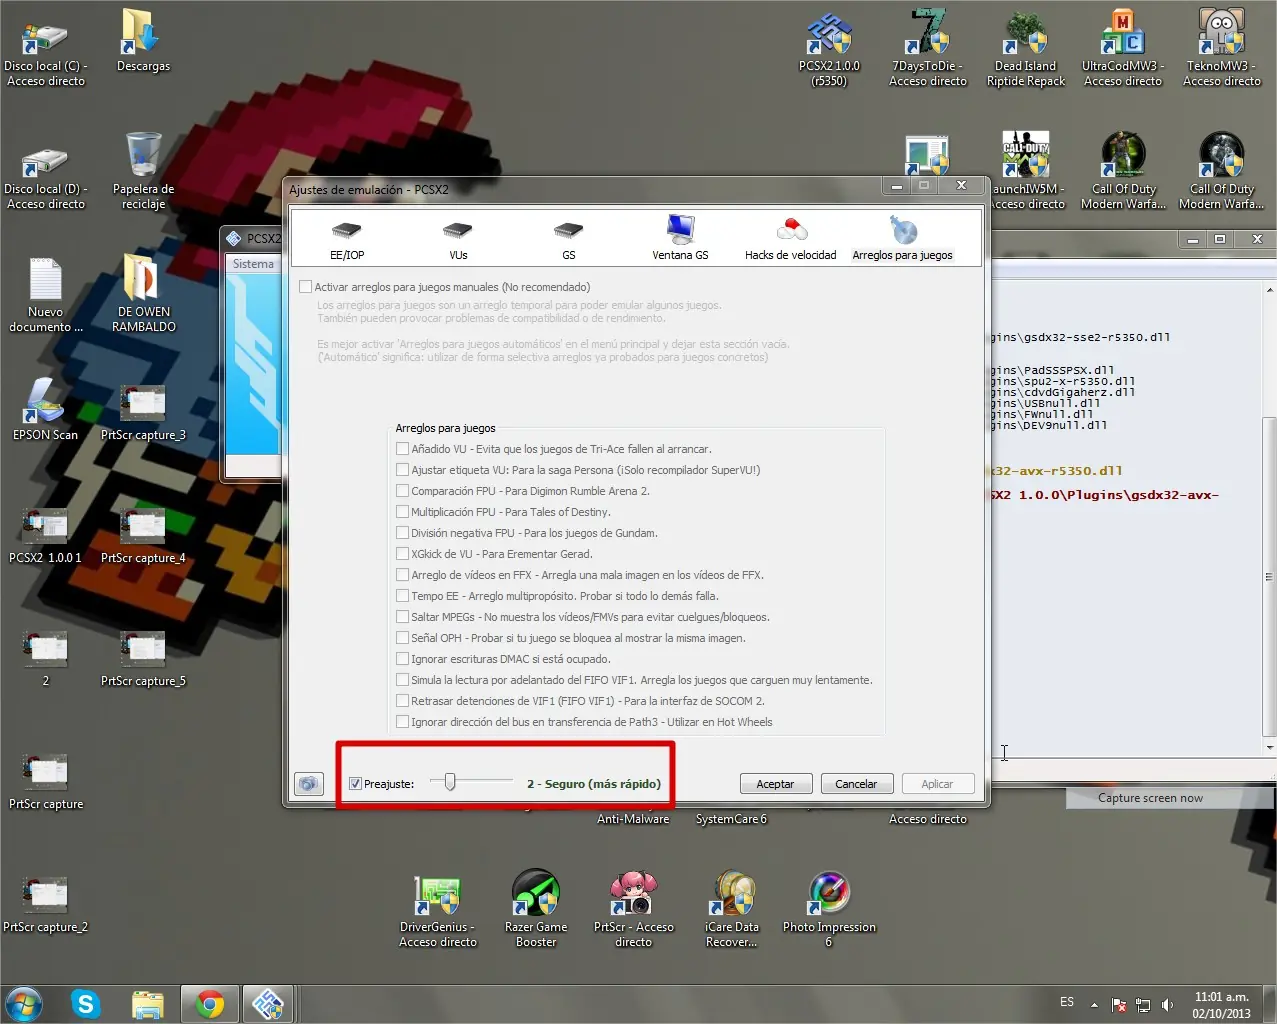Click the camera screenshot button in dialog

click(309, 784)
